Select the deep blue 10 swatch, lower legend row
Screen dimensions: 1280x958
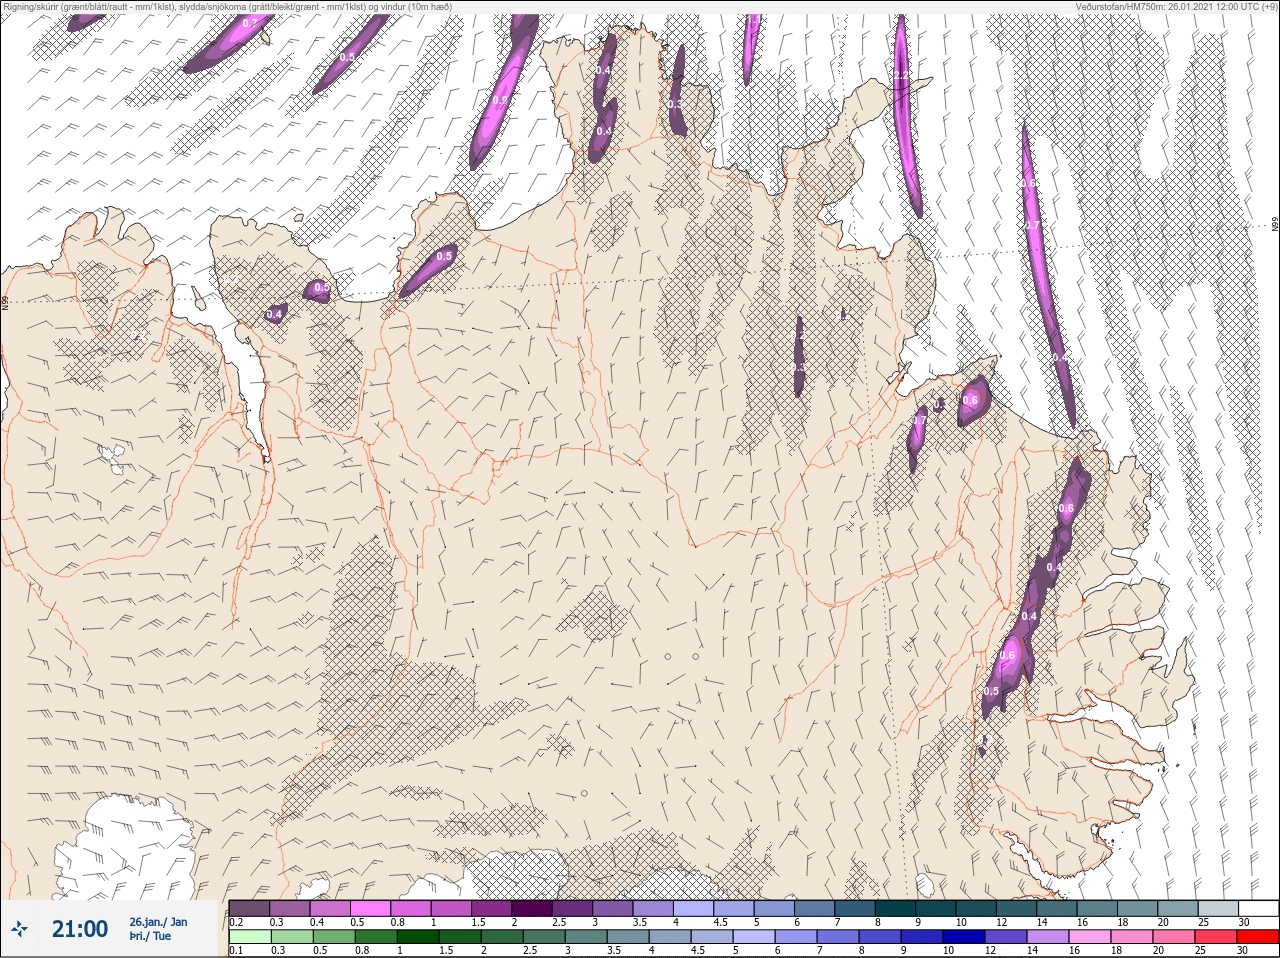tap(964, 937)
